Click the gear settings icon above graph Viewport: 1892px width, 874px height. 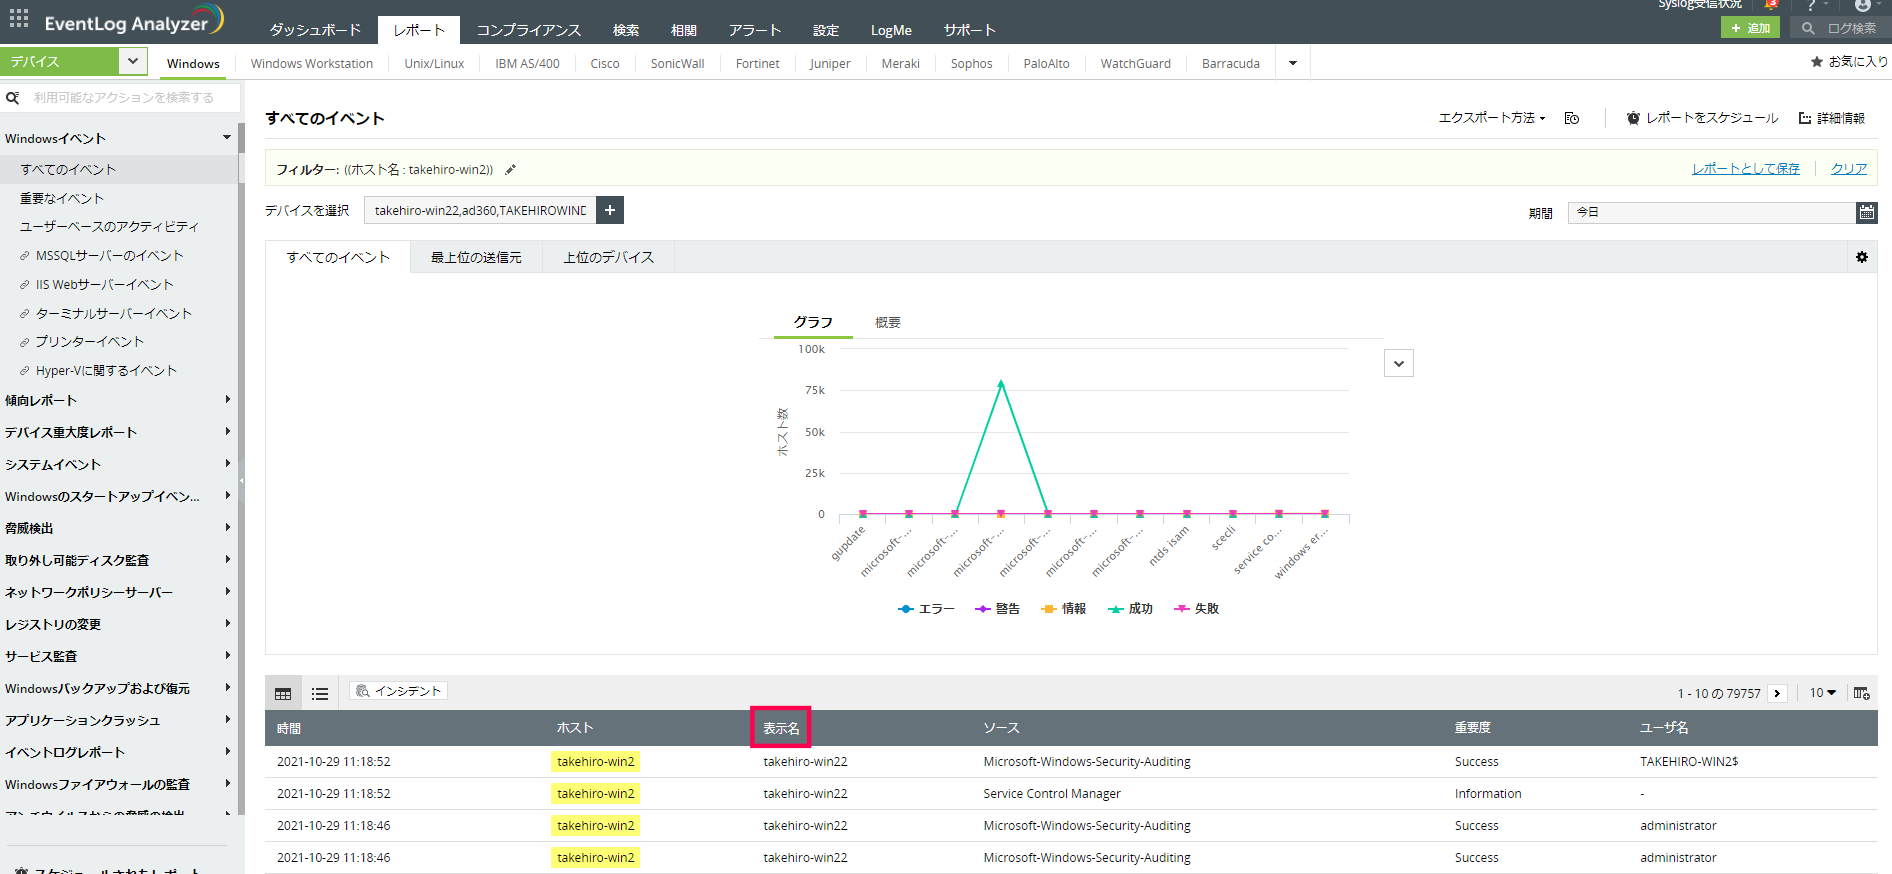[x=1861, y=257]
